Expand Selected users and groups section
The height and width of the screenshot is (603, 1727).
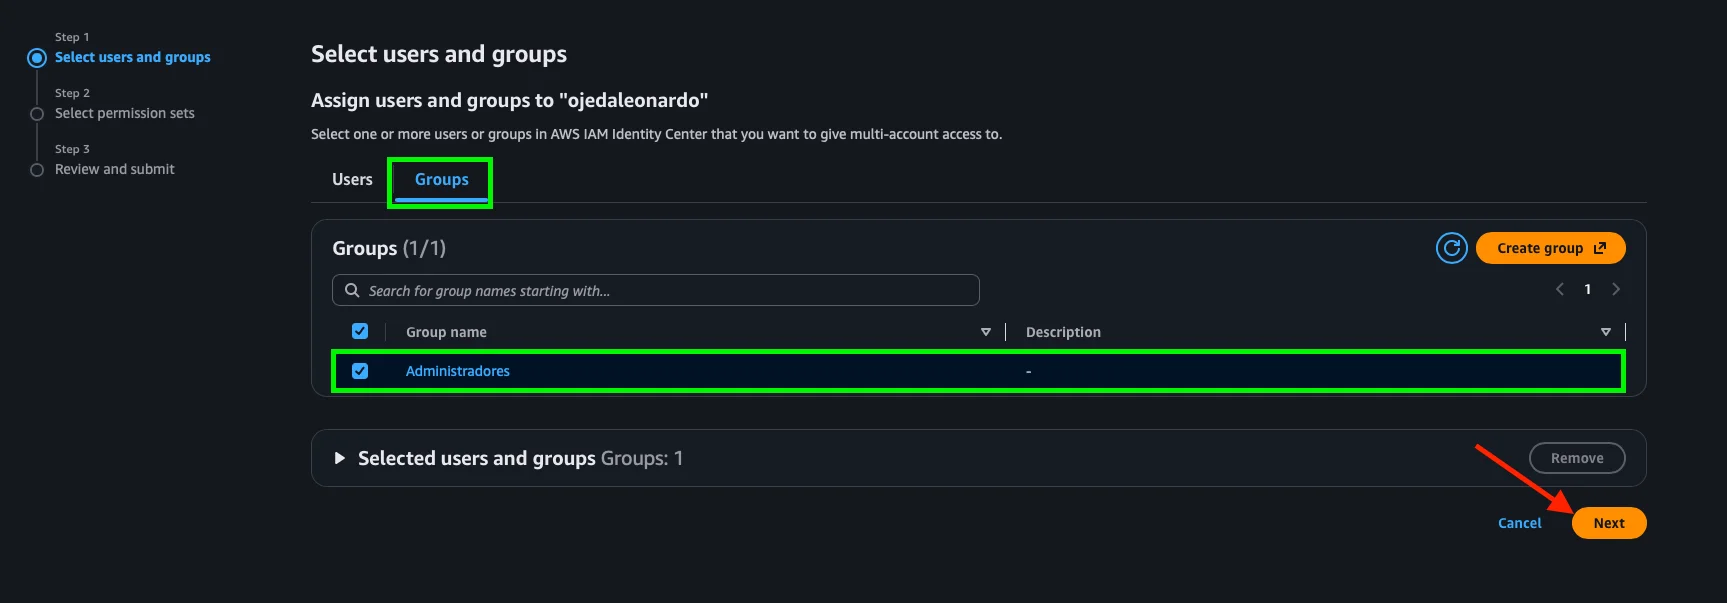click(339, 458)
